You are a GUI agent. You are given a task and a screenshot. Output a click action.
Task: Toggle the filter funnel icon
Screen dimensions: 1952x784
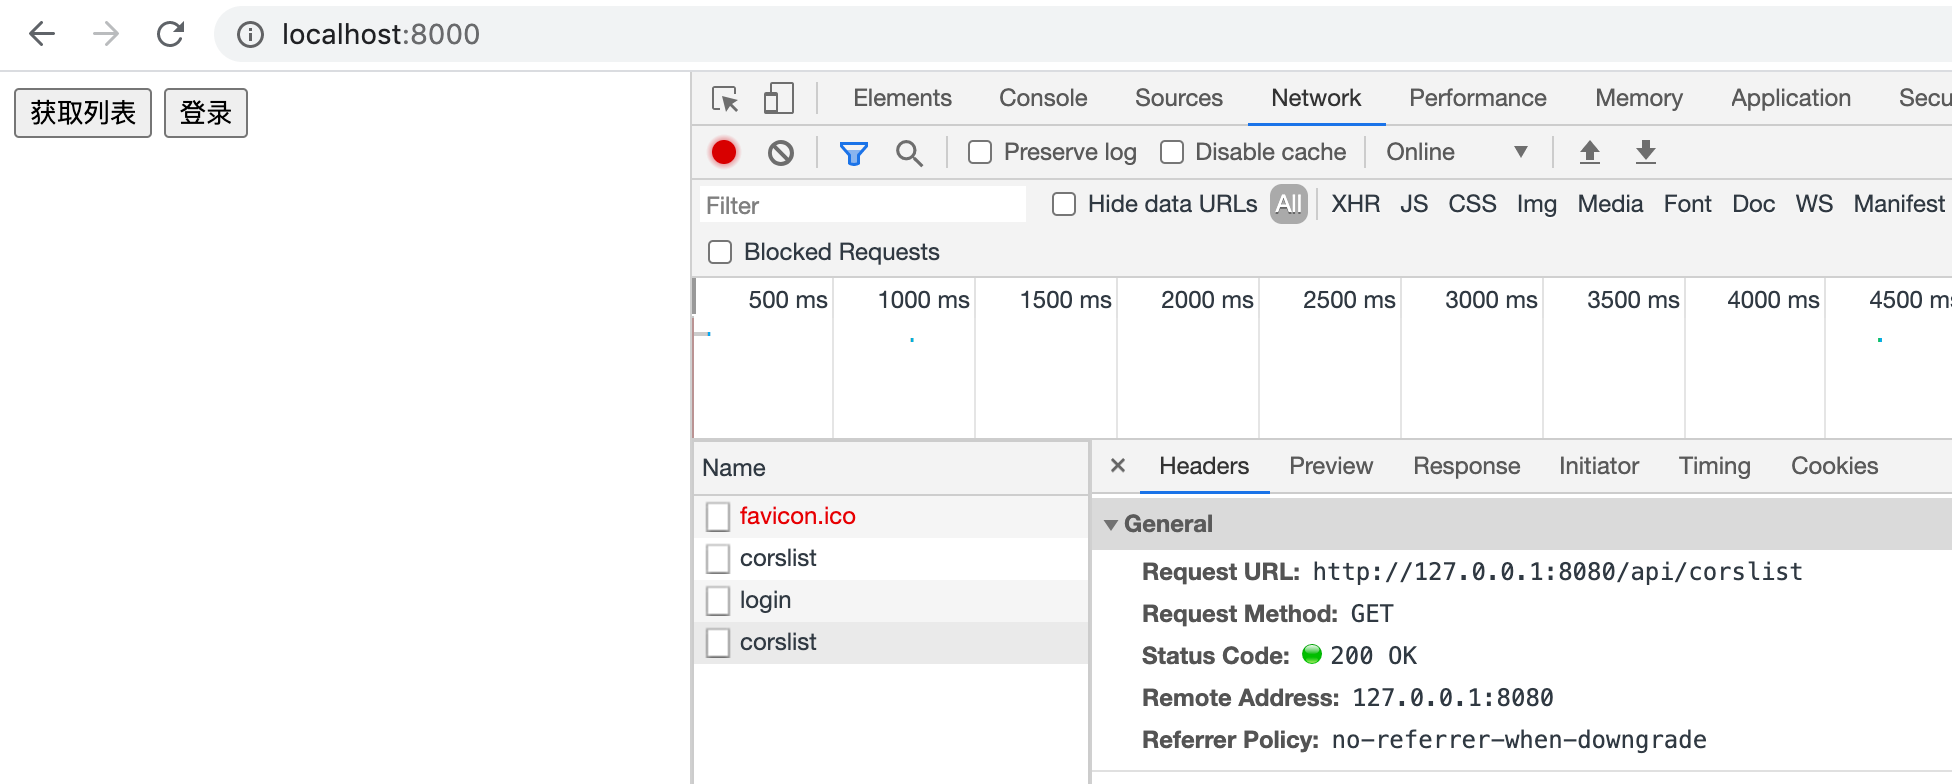[853, 153]
